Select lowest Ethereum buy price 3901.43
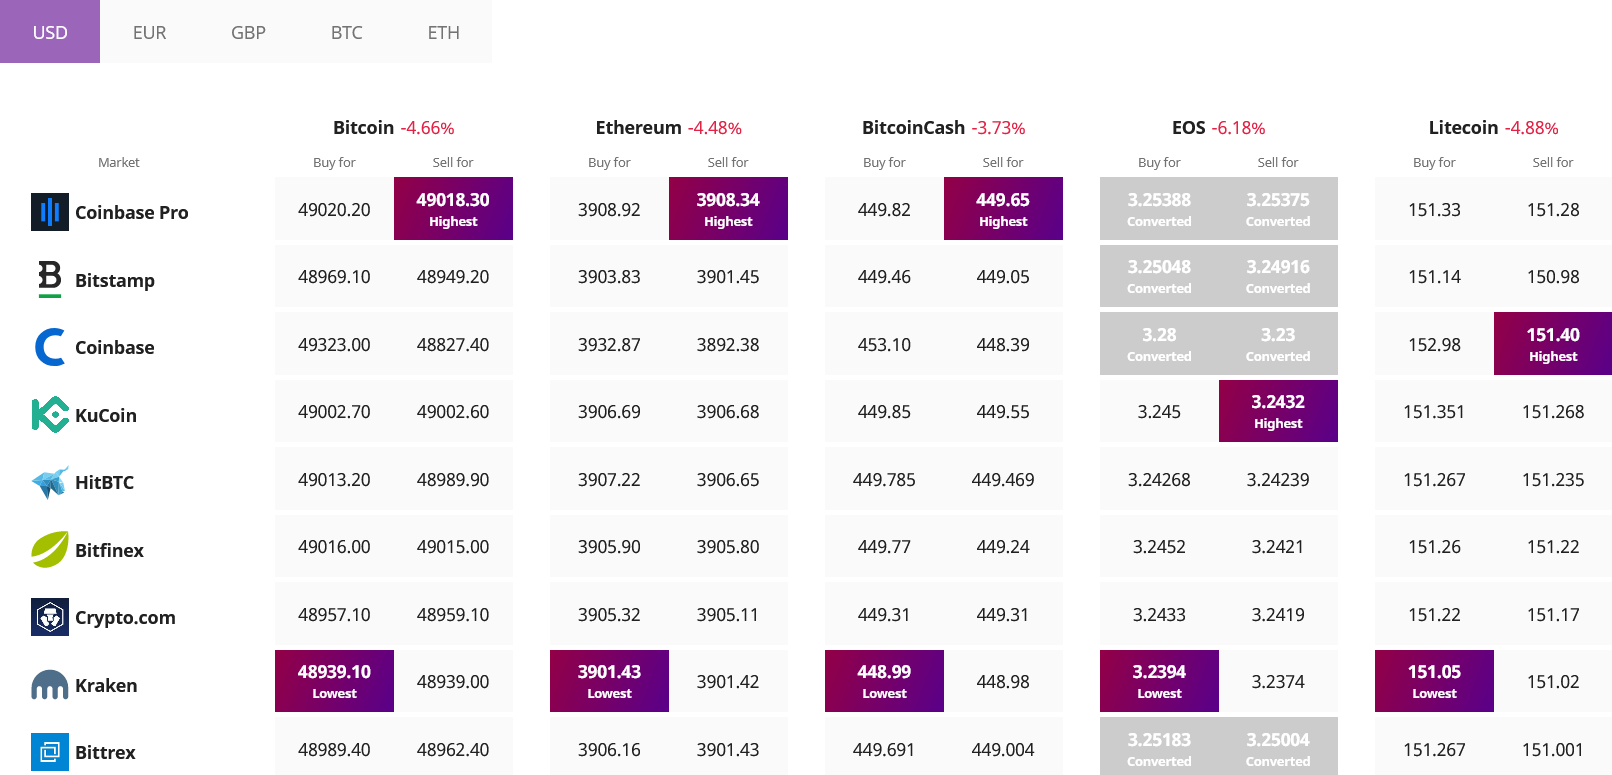The height and width of the screenshot is (775, 1612). coord(609,680)
